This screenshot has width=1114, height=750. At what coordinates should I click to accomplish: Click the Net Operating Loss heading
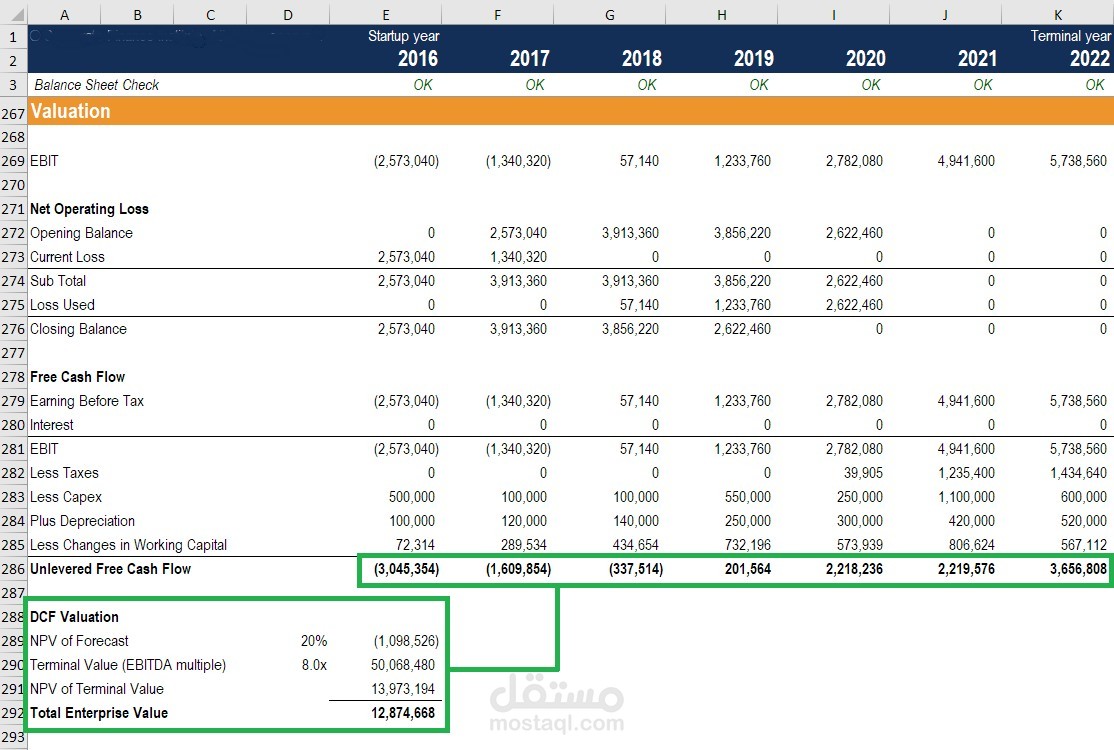point(90,209)
